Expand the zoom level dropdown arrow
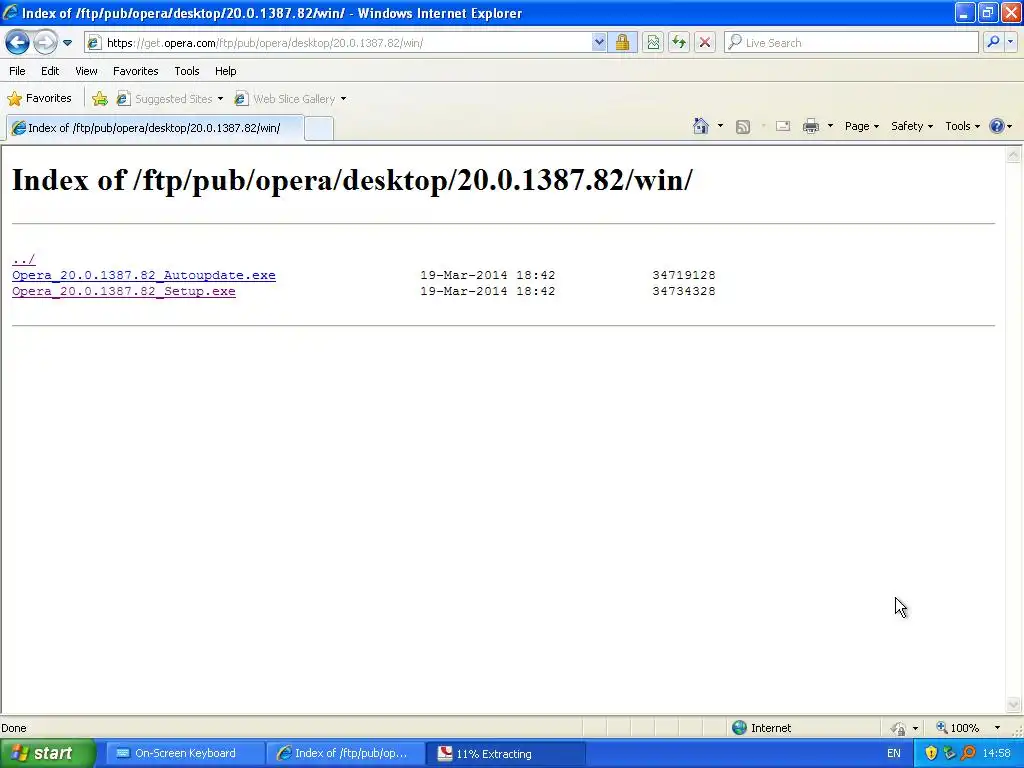 [x=997, y=728]
